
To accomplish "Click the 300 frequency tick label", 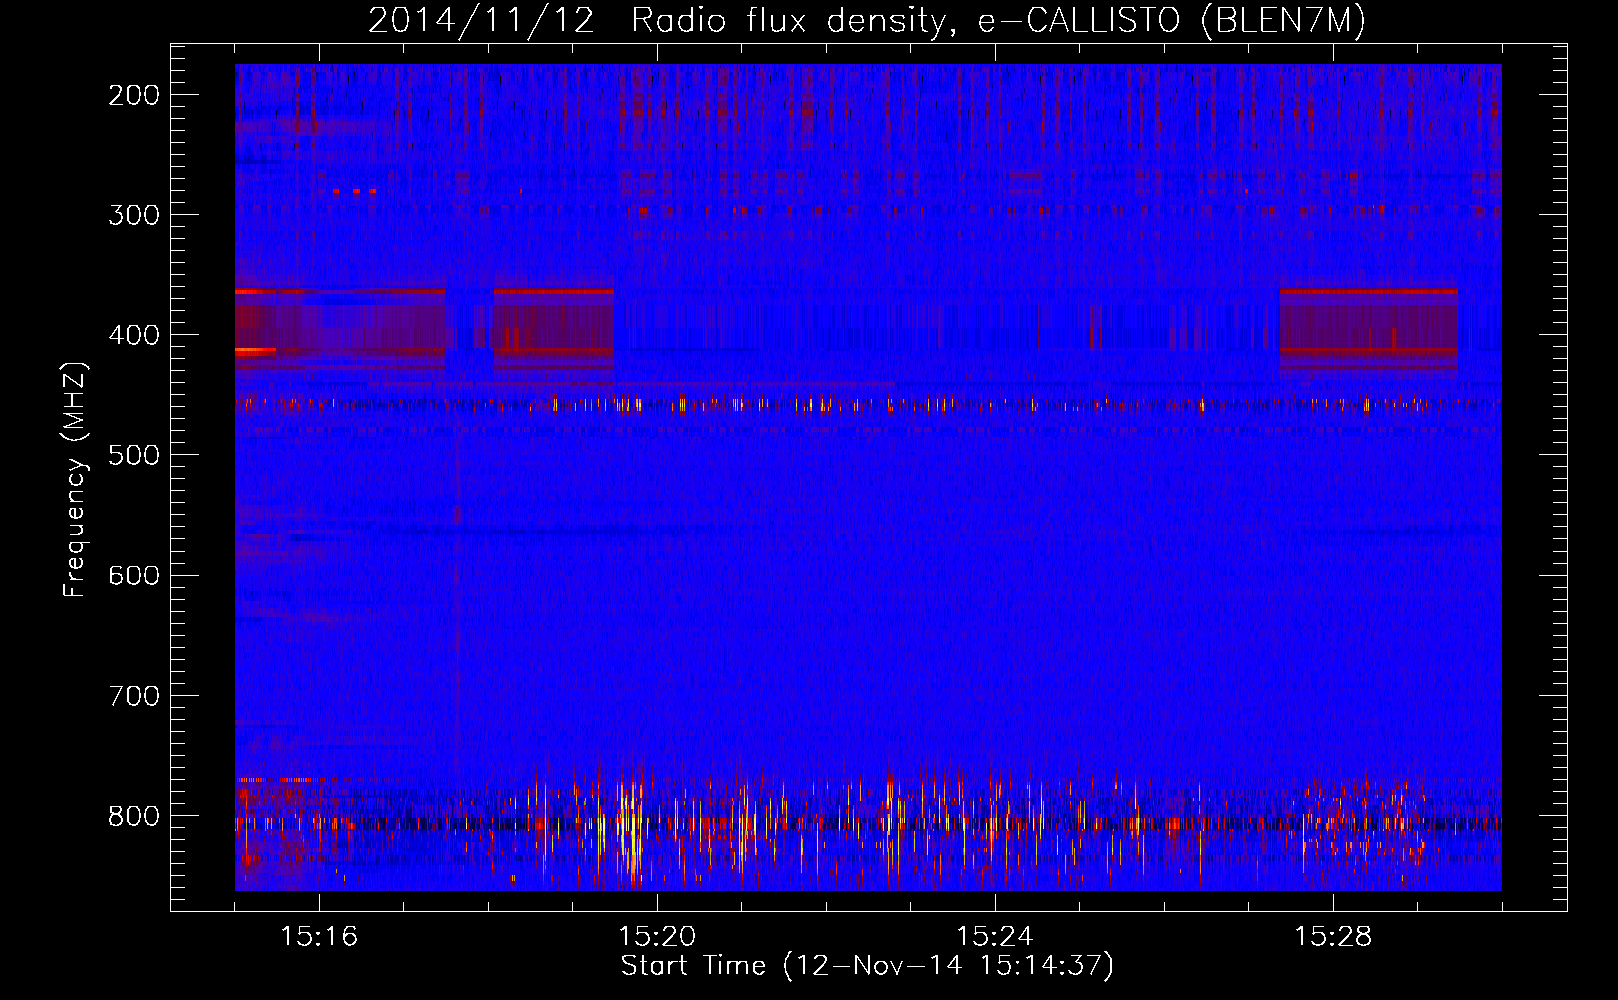I will (134, 215).
